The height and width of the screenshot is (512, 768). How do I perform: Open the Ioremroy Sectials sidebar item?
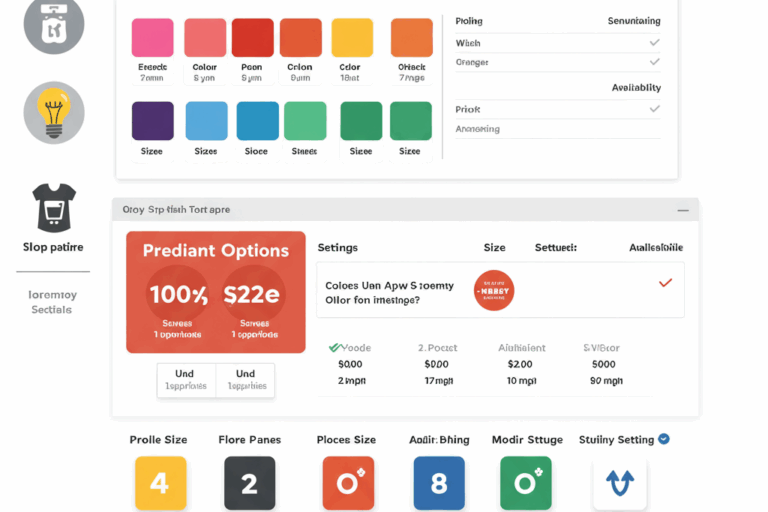[x=52, y=302]
